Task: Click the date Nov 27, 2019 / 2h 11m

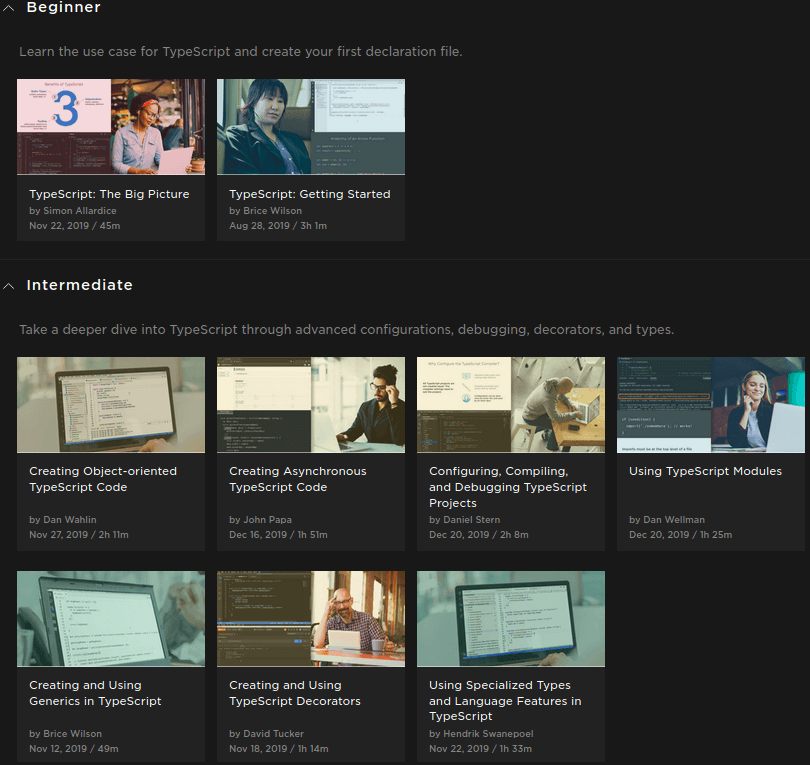Action: click(79, 535)
